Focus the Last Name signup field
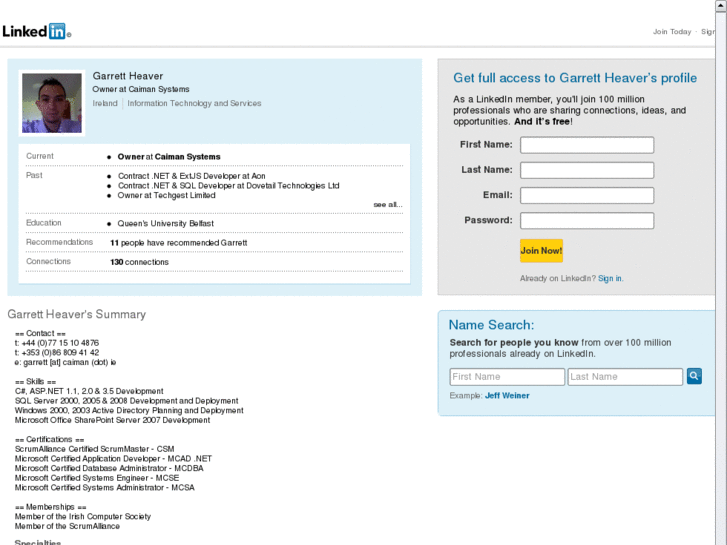Image resolution: width=727 pixels, height=545 pixels. 587,170
